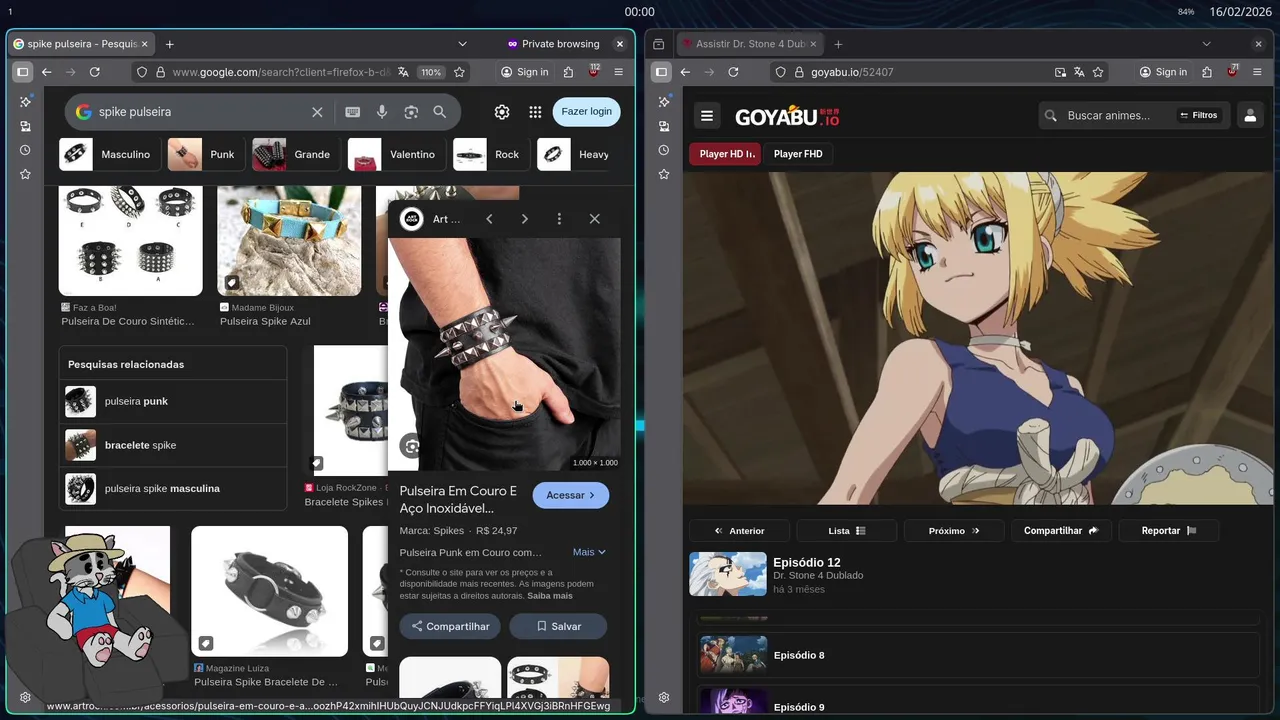This screenshot has width=1280, height=720.
Task: Open three-dot options in image preview panel
Action: (559, 219)
